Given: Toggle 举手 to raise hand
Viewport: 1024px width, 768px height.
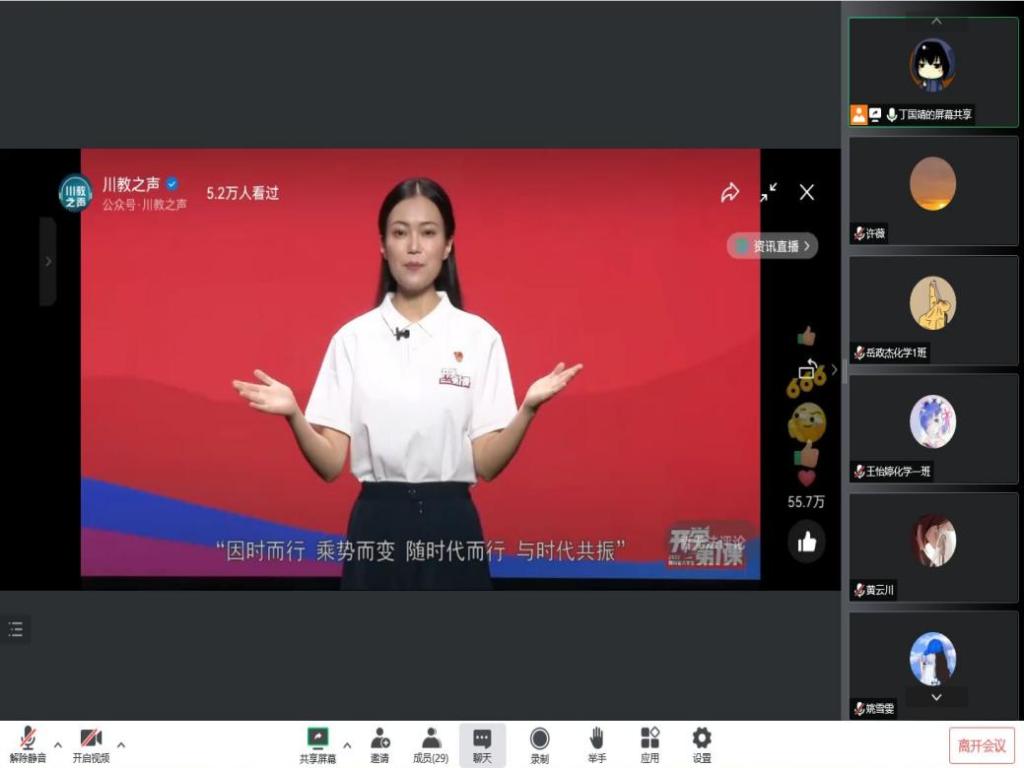Looking at the screenshot, I should click(596, 744).
